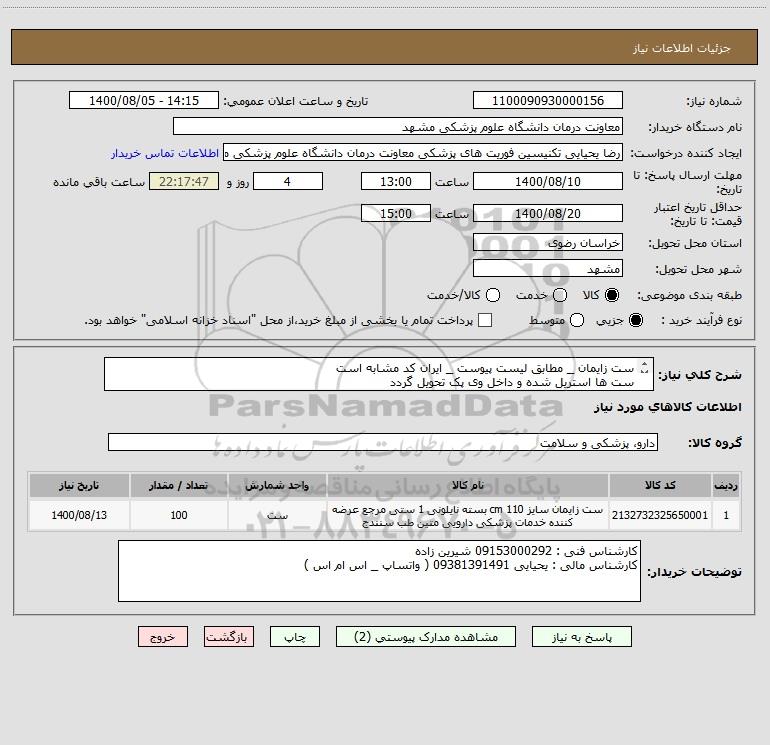Select the کالا radio button
The height and width of the screenshot is (745, 770).
click(612, 295)
